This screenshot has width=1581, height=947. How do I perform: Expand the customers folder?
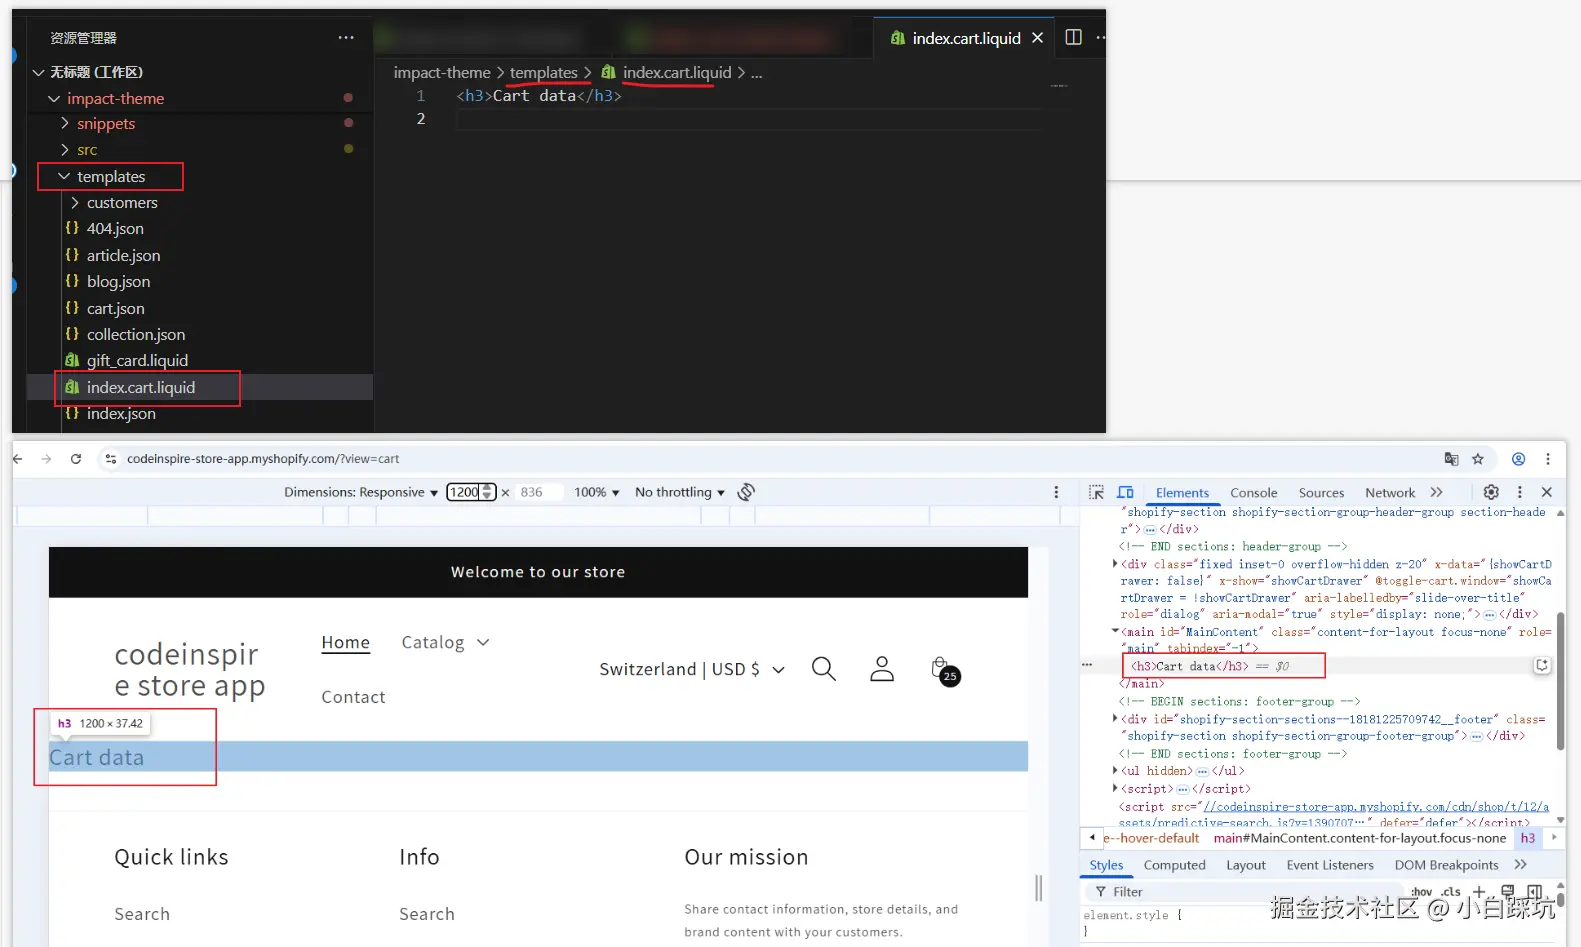tap(75, 202)
